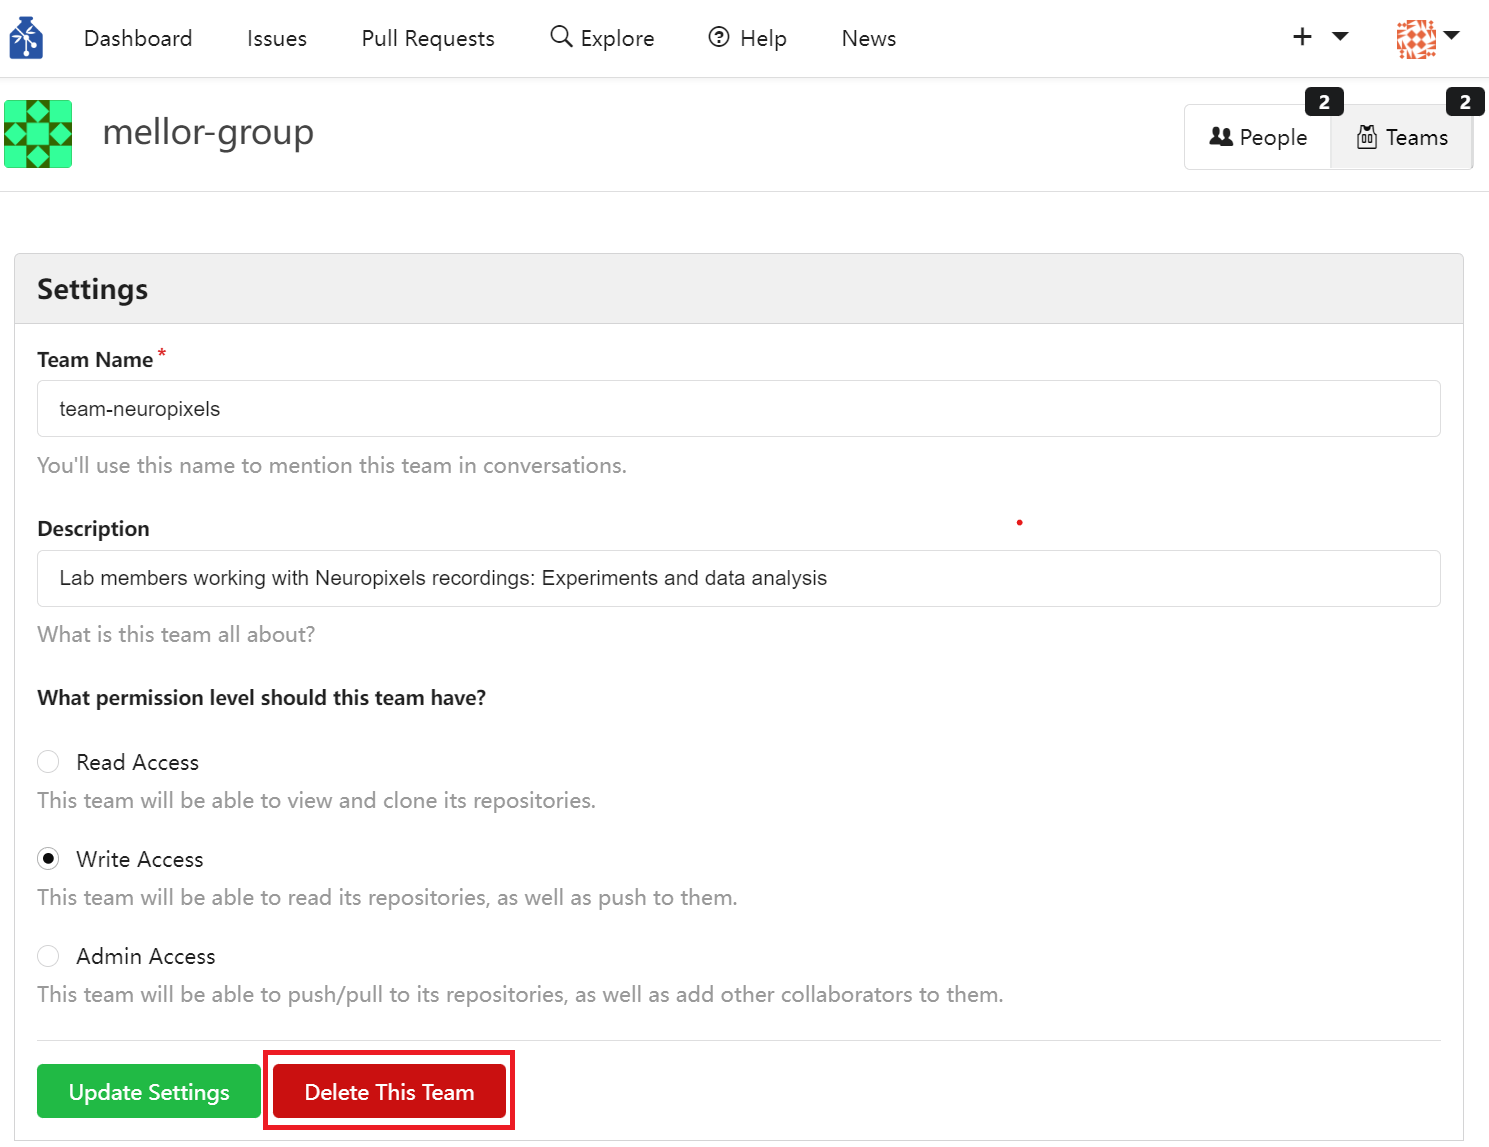Select Write Access radio button
Screen dimensions: 1489x1147
(x=48, y=859)
